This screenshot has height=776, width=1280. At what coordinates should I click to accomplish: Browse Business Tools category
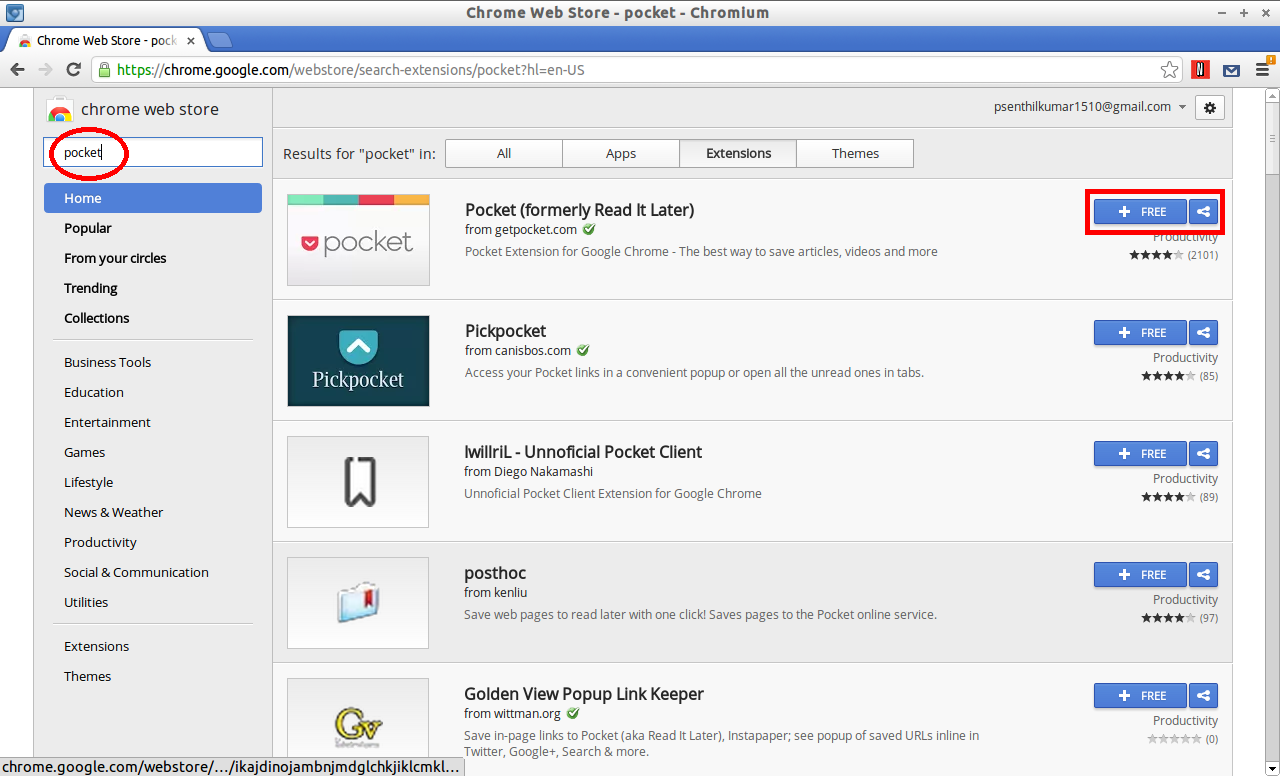(x=108, y=362)
